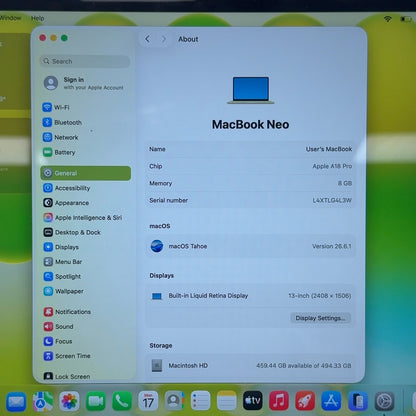Image resolution: width=416 pixels, height=416 pixels.
Task: Open Apple Intelligence & Siri settings
Action: [82, 218]
